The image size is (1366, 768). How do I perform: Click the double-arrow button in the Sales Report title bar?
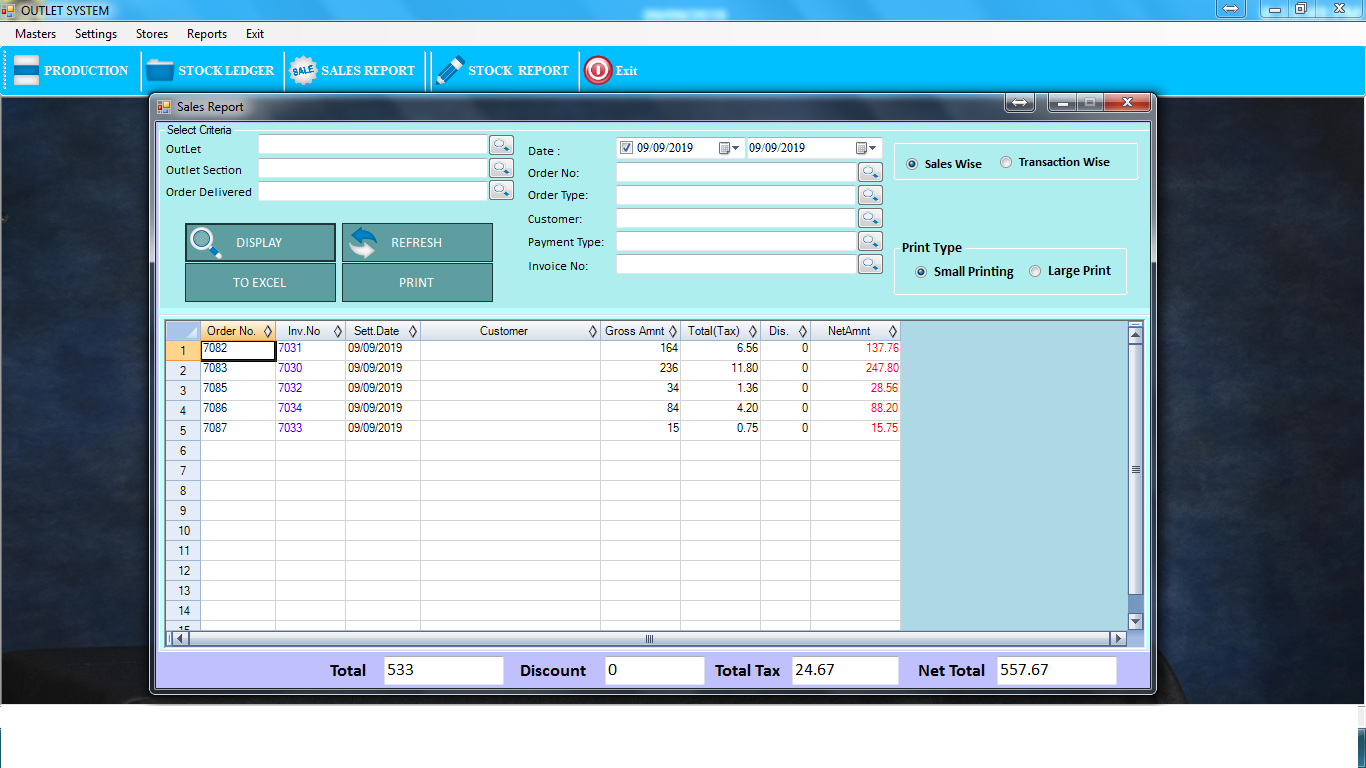point(1020,102)
